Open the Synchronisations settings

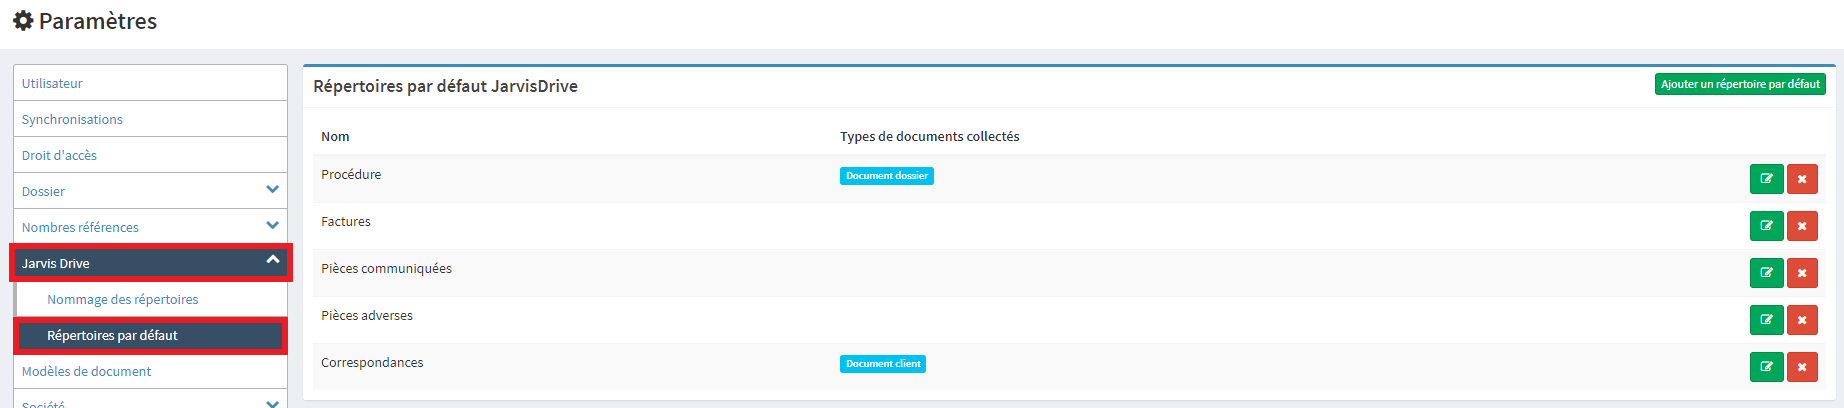point(150,119)
